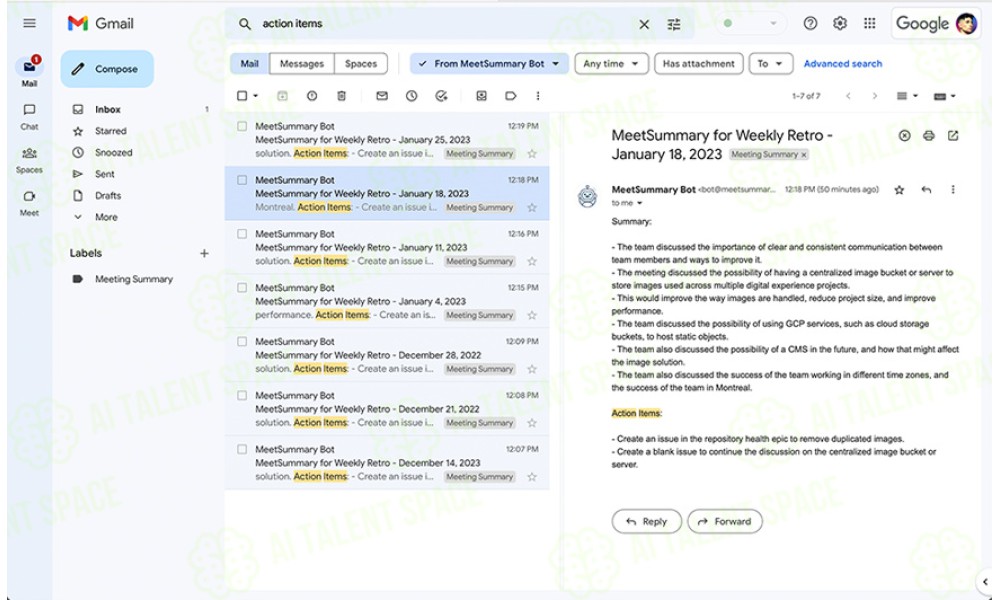Star the January 25, 2023 email row

tap(532, 154)
